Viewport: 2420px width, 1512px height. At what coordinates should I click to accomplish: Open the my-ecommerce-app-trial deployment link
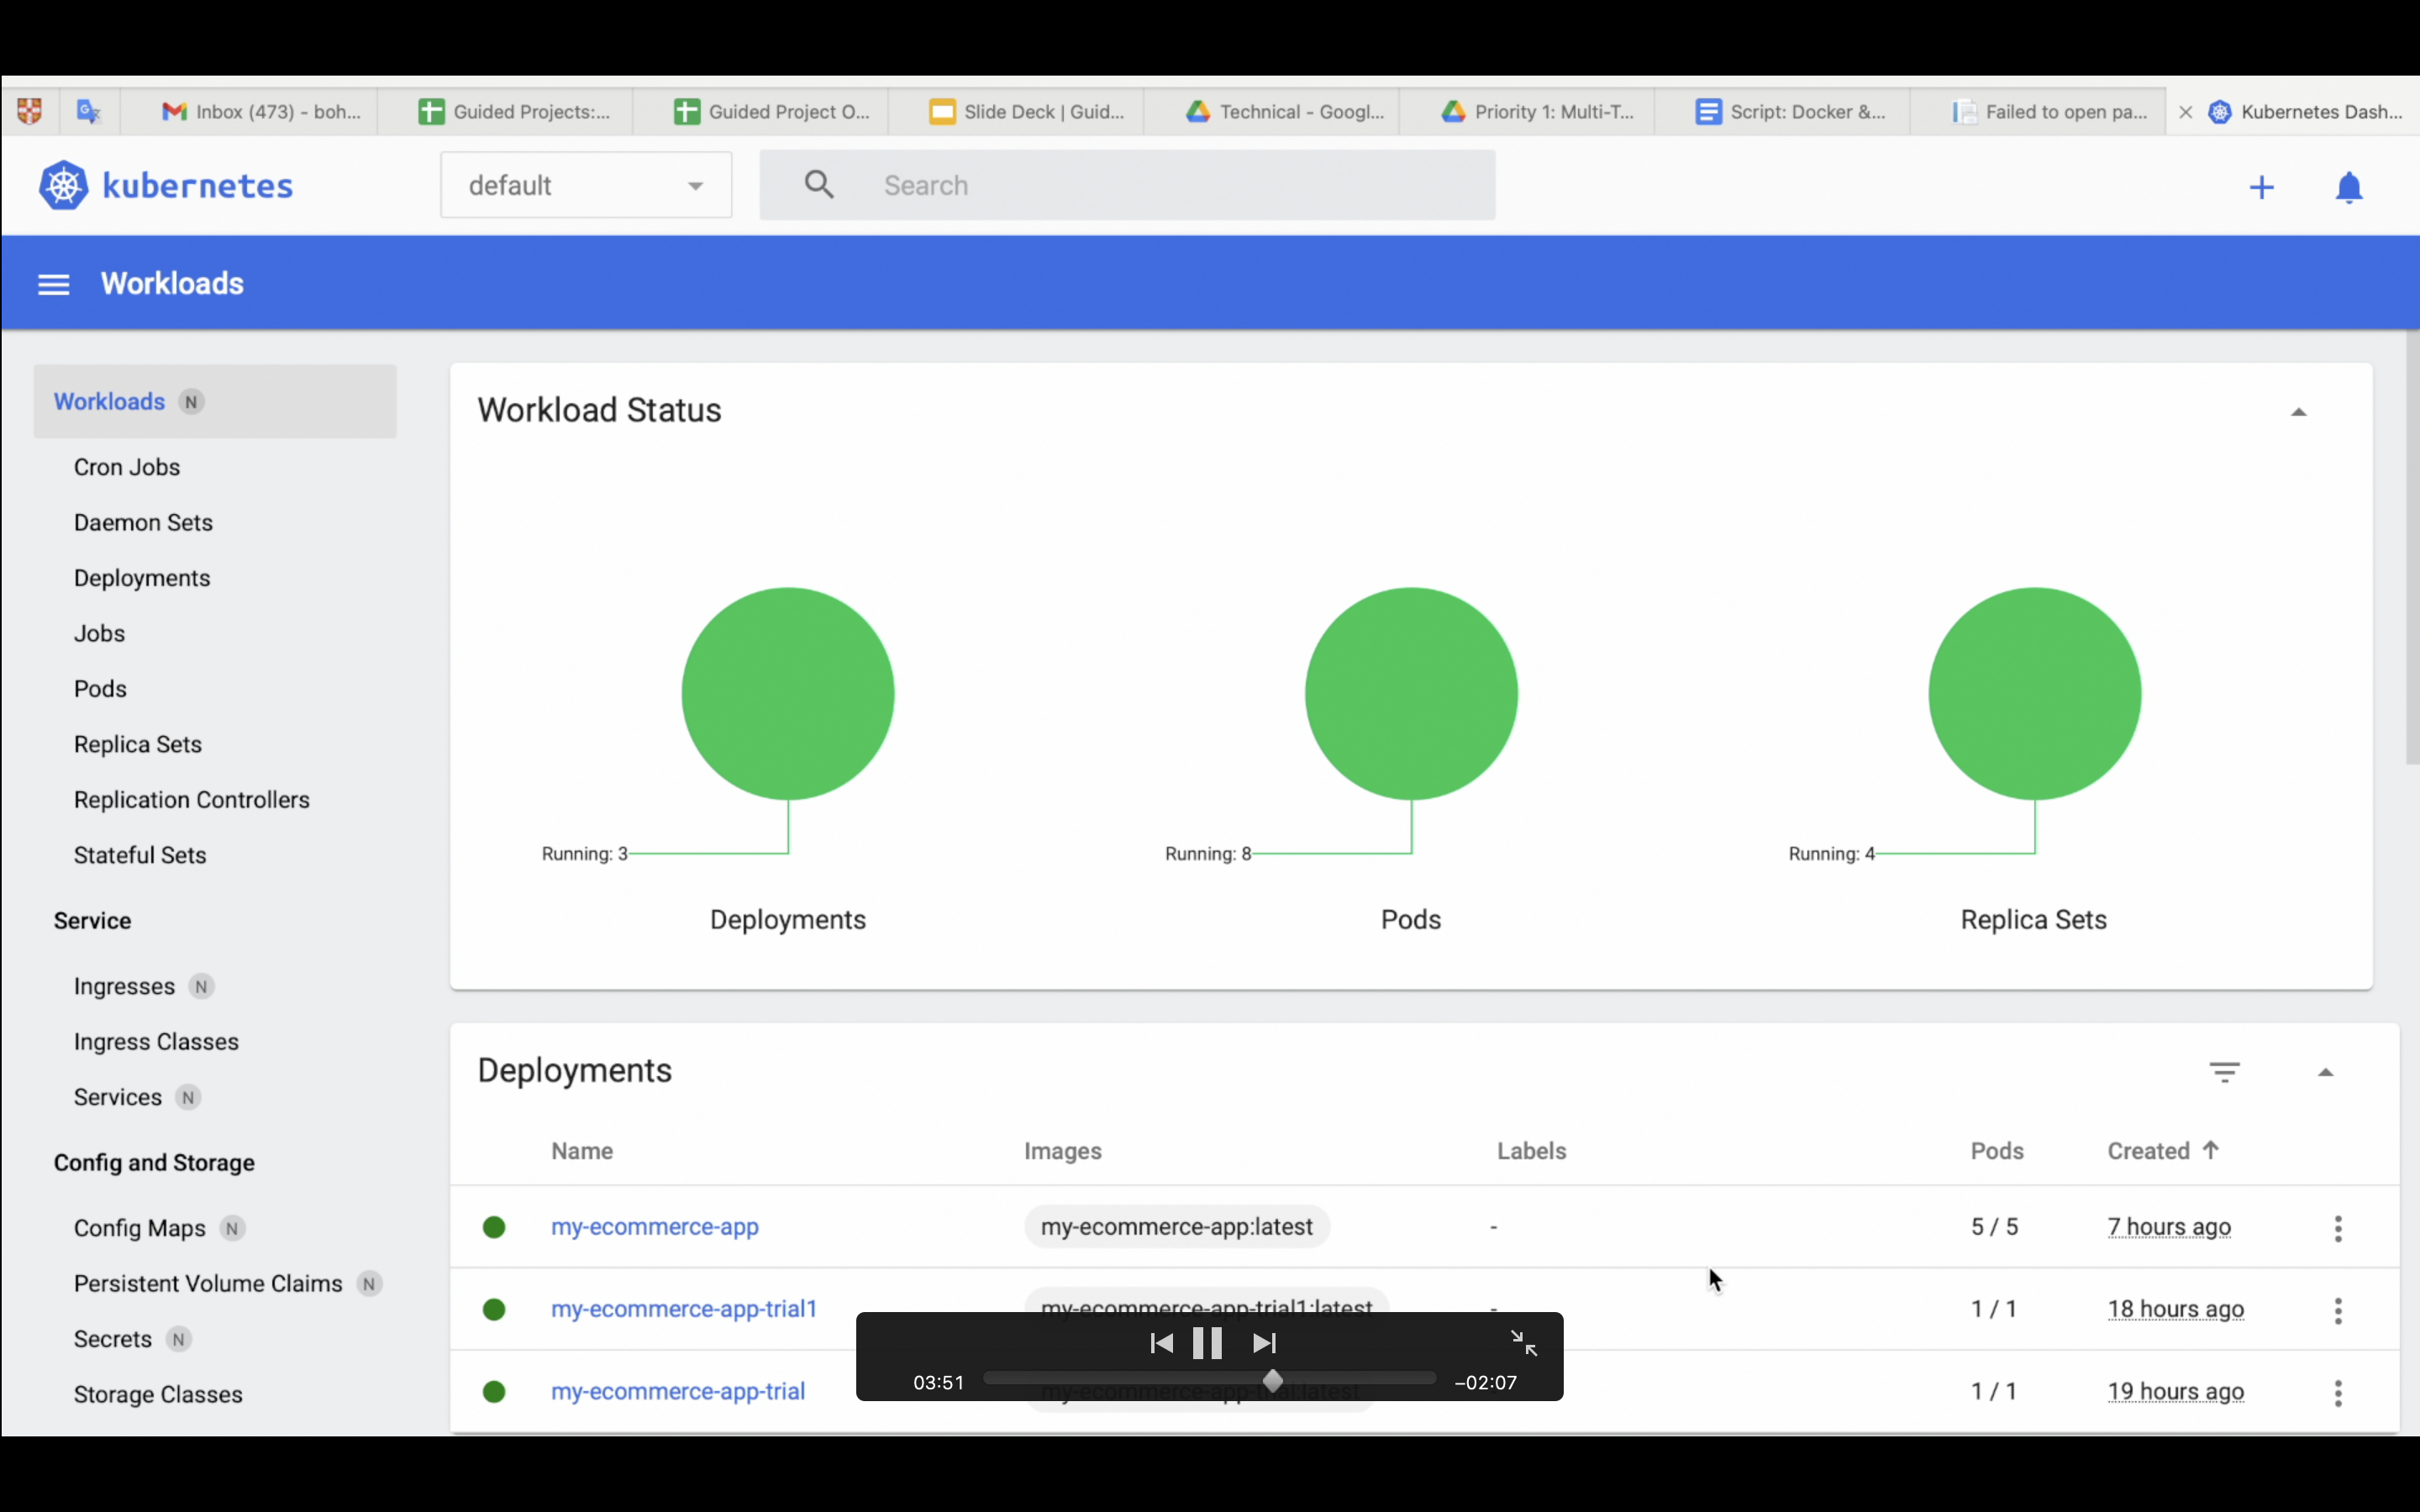678,1391
